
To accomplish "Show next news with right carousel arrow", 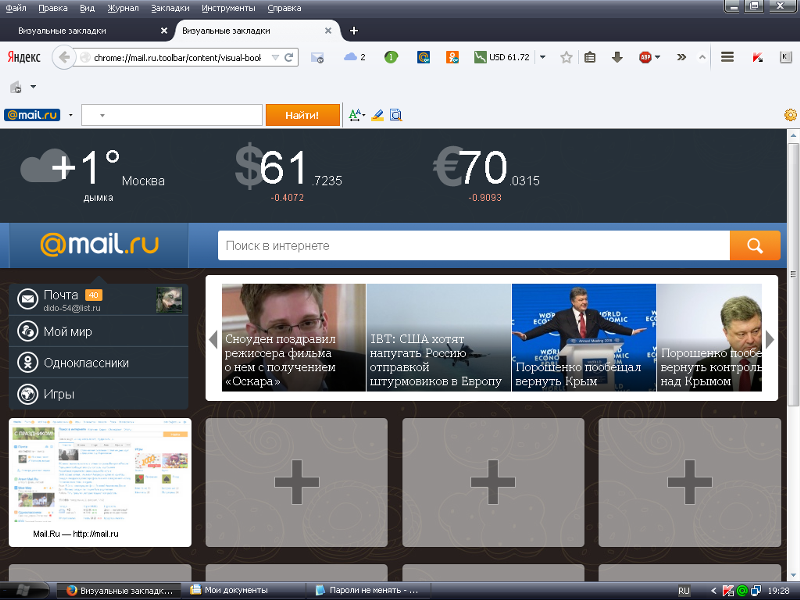I will 770,339.
